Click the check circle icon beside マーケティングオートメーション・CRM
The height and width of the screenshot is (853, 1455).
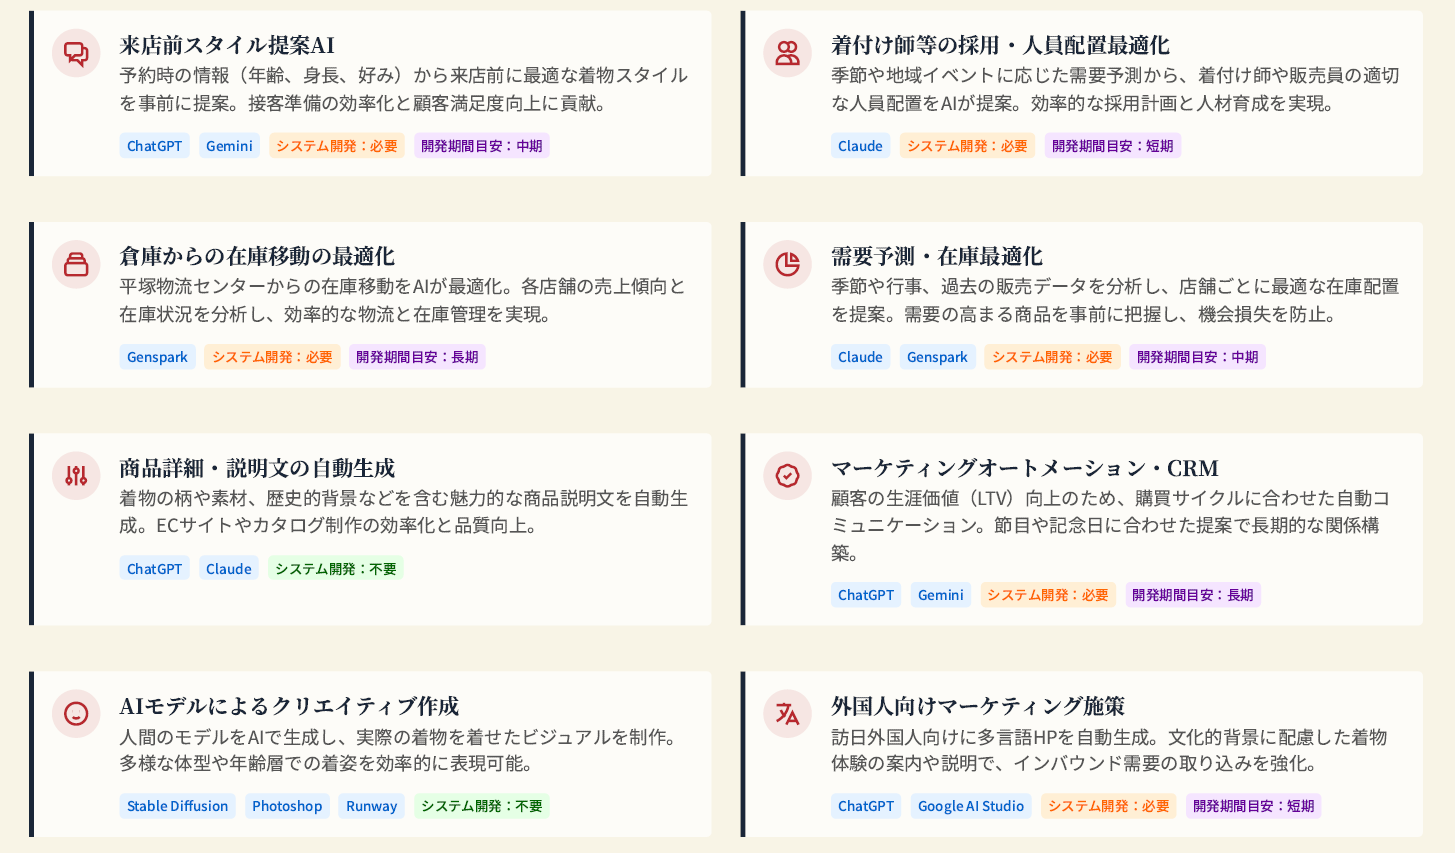(787, 476)
